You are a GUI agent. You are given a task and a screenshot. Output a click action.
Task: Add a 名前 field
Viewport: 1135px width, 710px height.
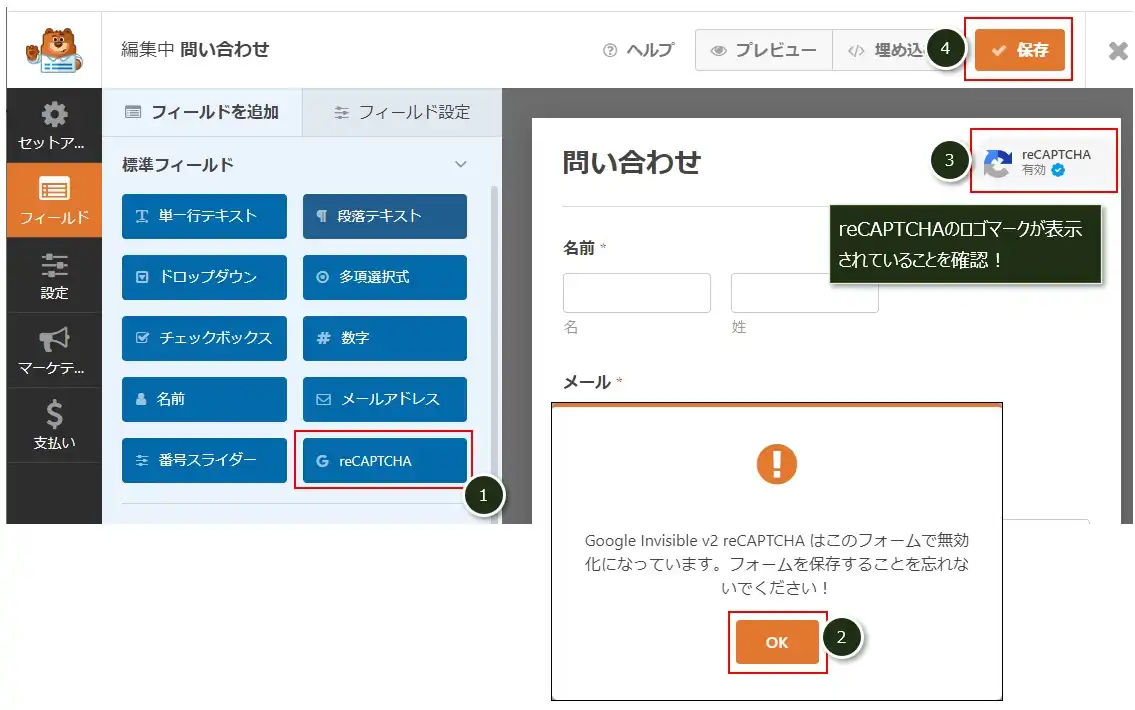point(204,399)
